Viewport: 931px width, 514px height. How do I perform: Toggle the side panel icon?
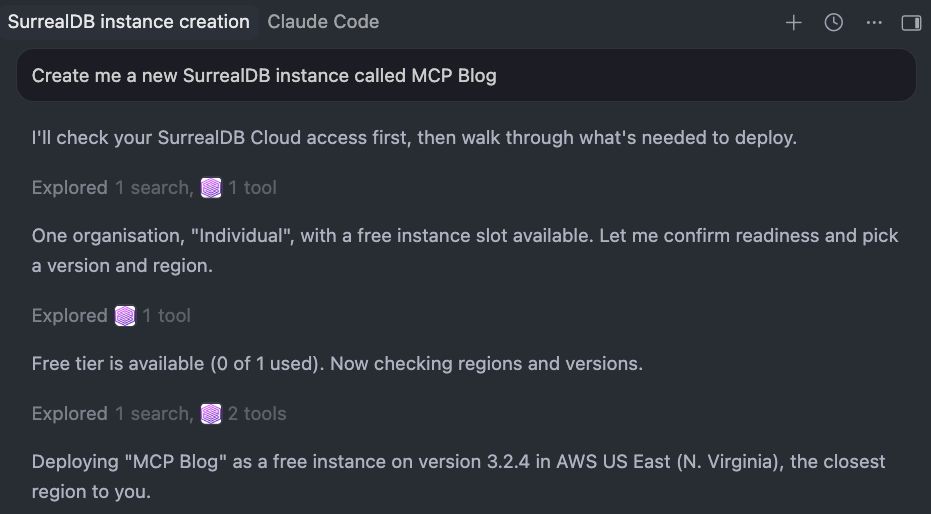[911, 23]
